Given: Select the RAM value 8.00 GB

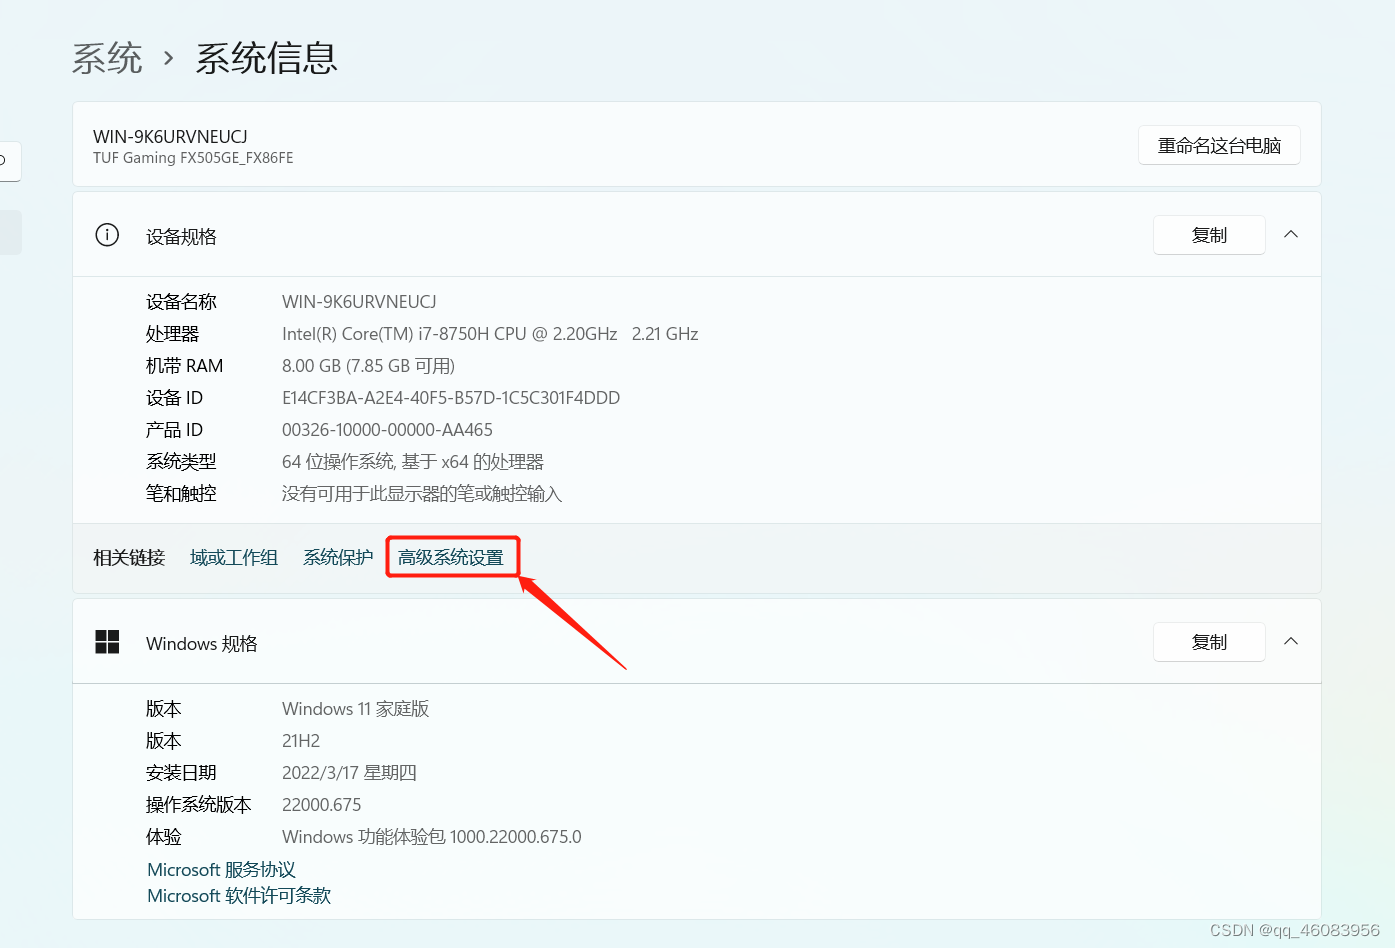Looking at the screenshot, I should [368, 366].
